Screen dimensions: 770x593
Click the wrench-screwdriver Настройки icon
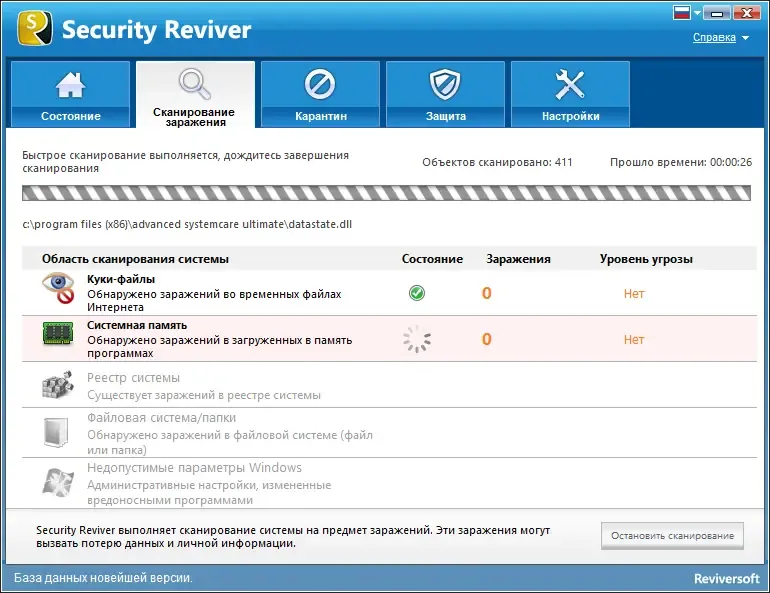tap(570, 84)
